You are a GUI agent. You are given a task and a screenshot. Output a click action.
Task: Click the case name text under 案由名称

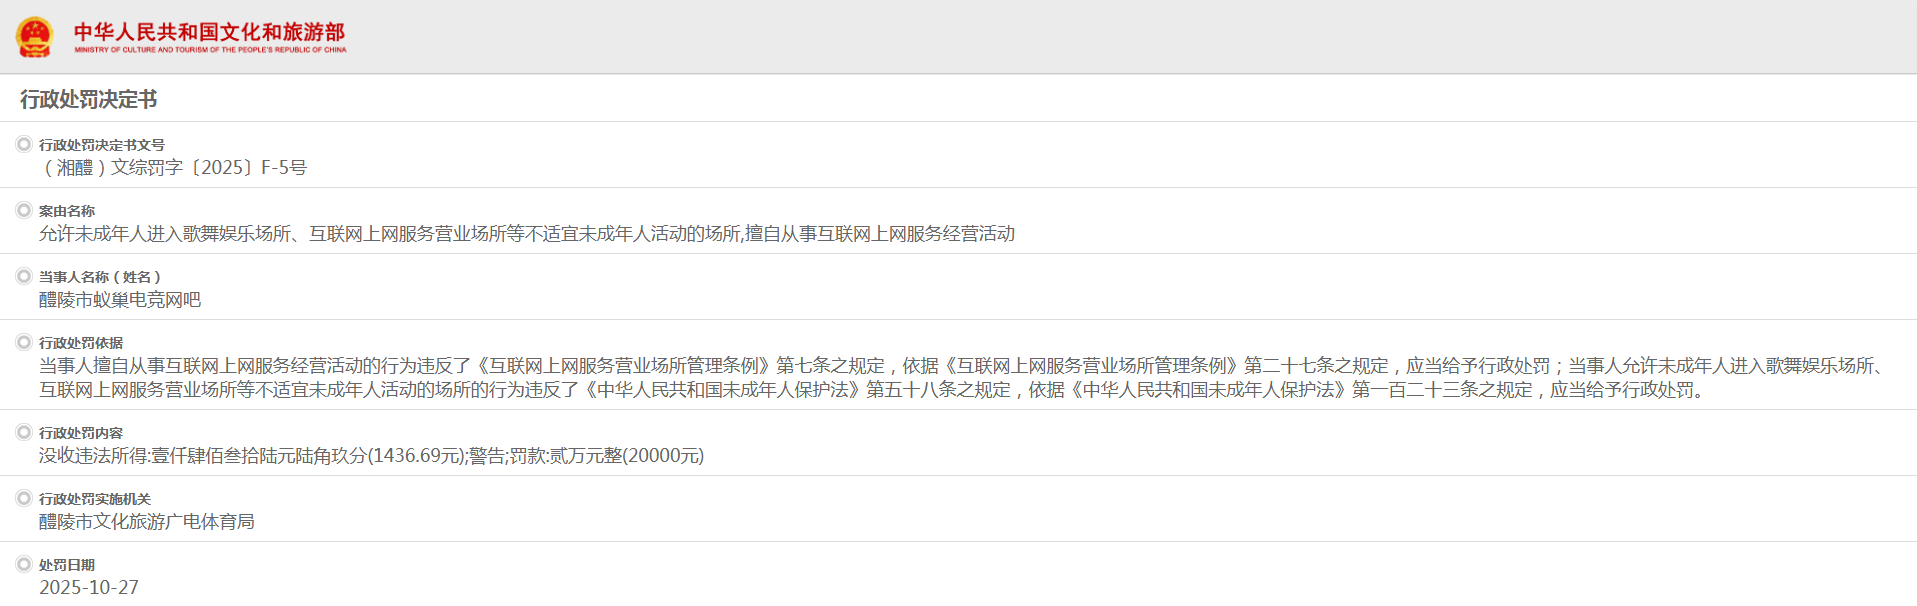526,234
